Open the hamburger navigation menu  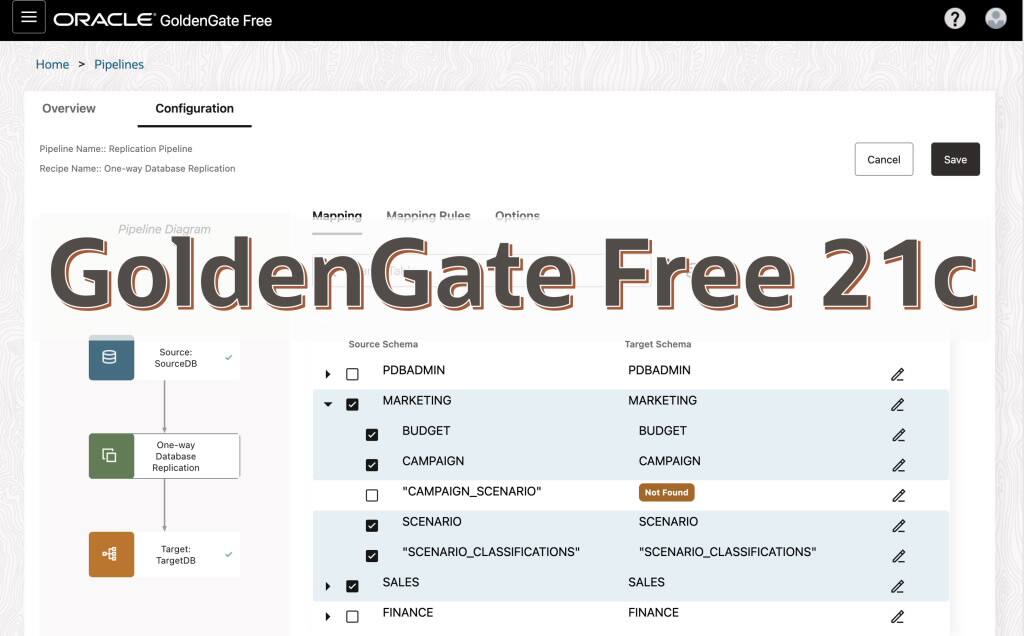pos(28,17)
